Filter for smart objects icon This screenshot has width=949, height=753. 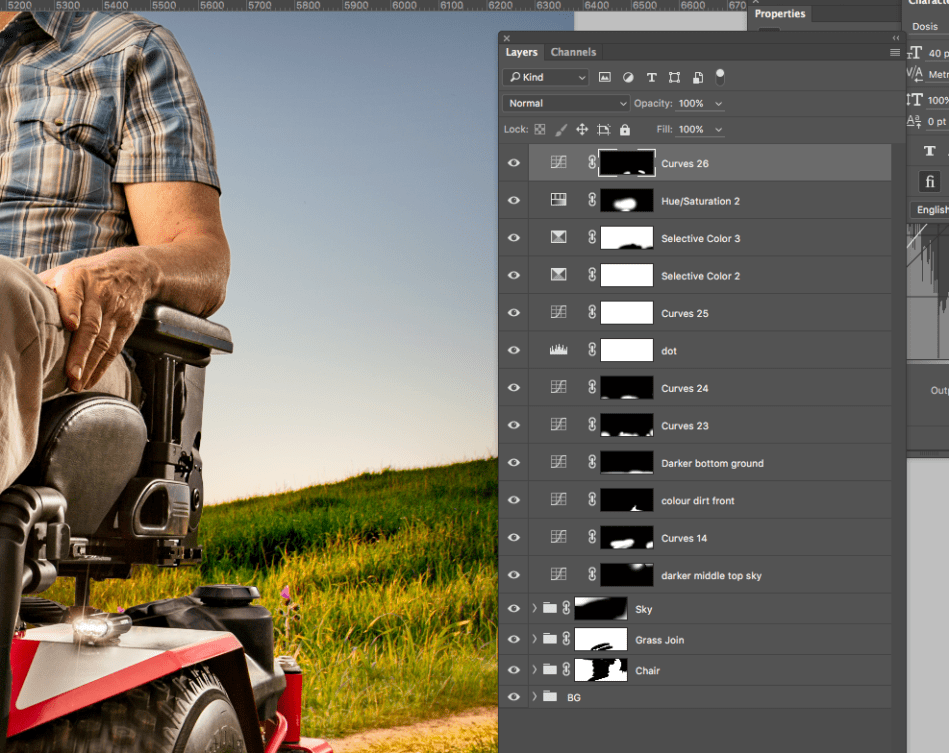pyautogui.click(x=697, y=77)
